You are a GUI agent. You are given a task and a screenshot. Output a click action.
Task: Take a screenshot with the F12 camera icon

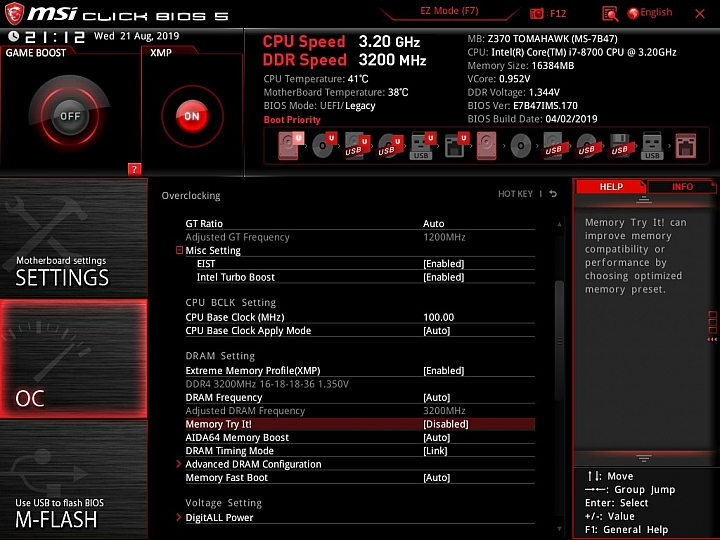[x=536, y=13]
